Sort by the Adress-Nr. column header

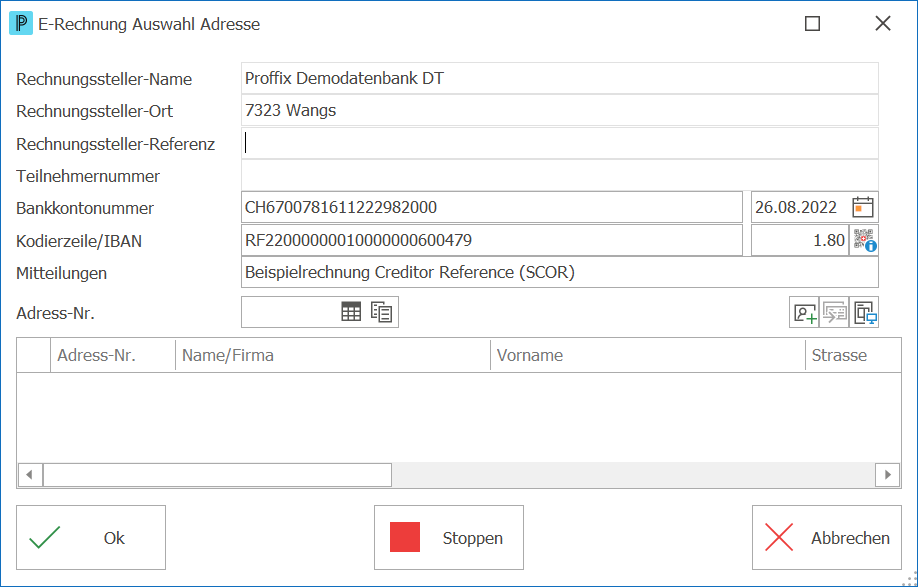pos(113,355)
